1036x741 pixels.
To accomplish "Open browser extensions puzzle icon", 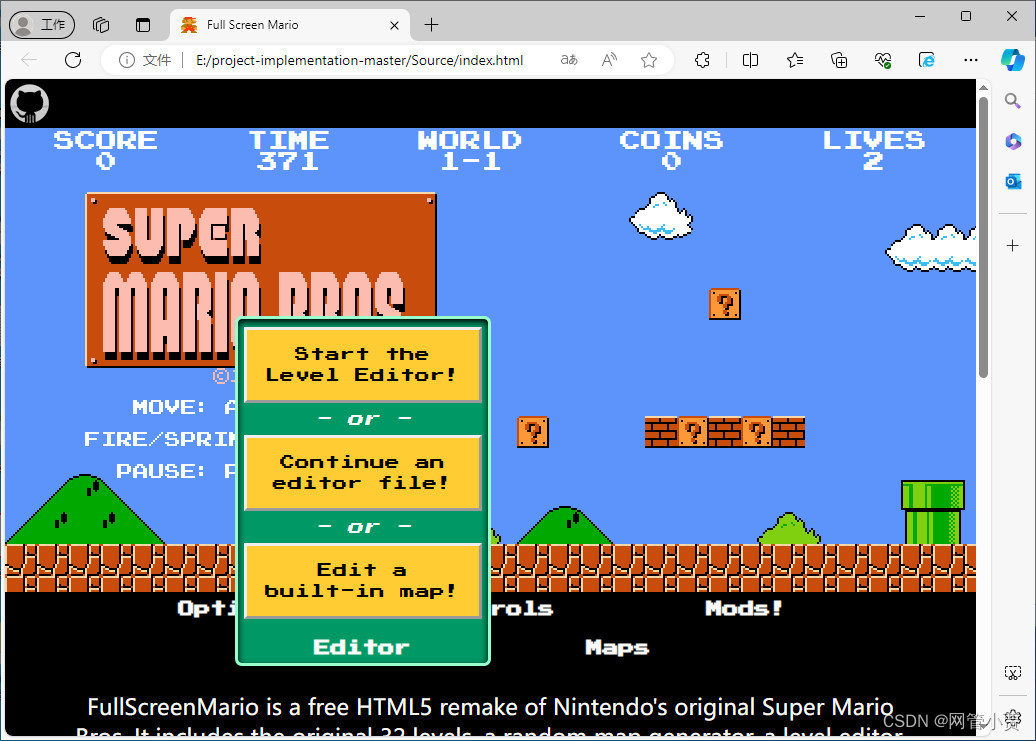I will (702, 60).
